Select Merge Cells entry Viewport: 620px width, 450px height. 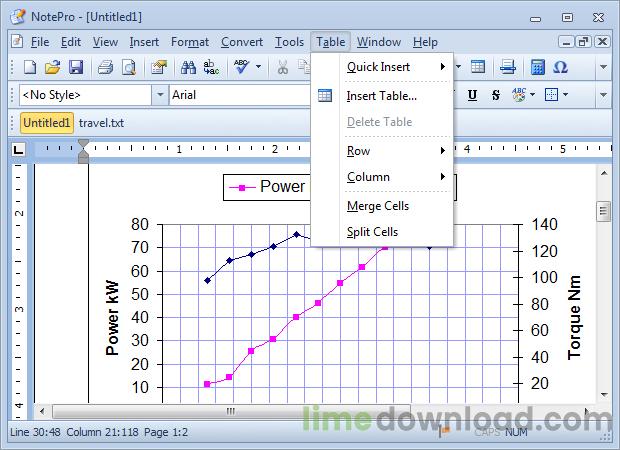[x=378, y=206]
